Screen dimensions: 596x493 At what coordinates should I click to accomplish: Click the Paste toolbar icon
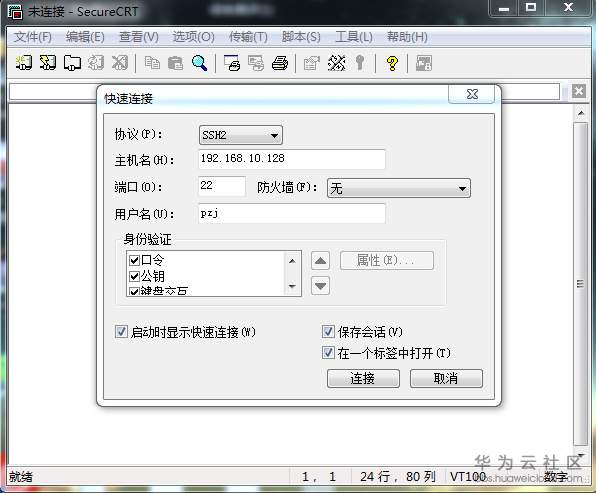pos(176,63)
